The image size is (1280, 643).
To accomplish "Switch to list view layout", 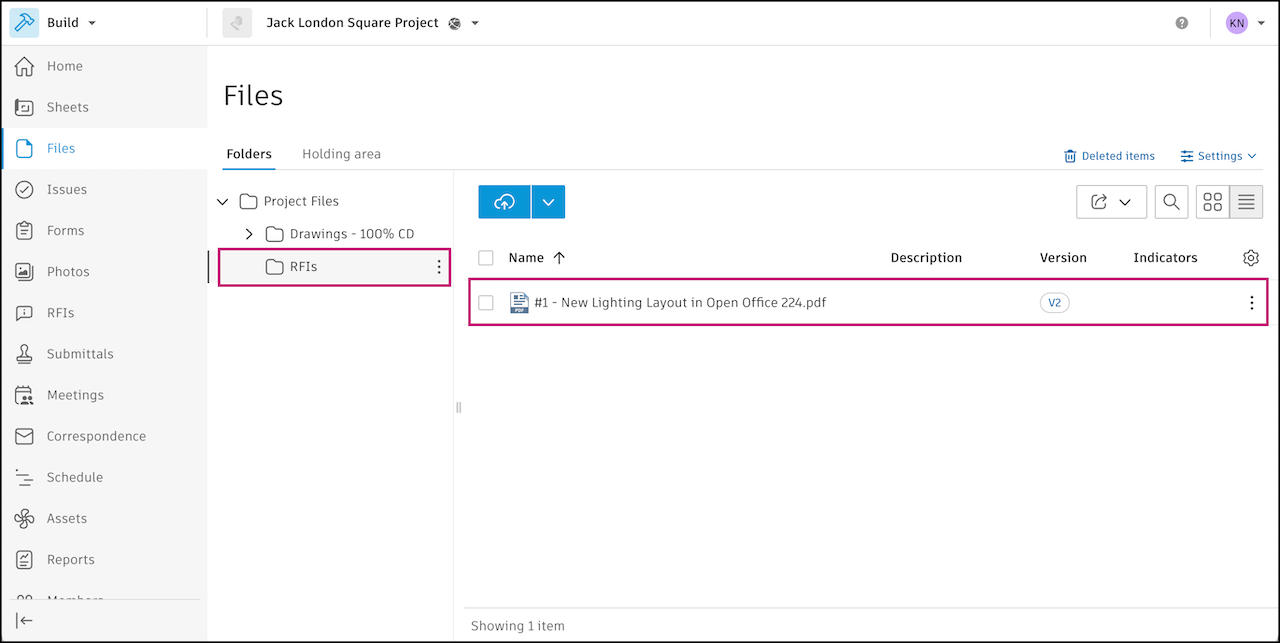I will tap(1246, 202).
